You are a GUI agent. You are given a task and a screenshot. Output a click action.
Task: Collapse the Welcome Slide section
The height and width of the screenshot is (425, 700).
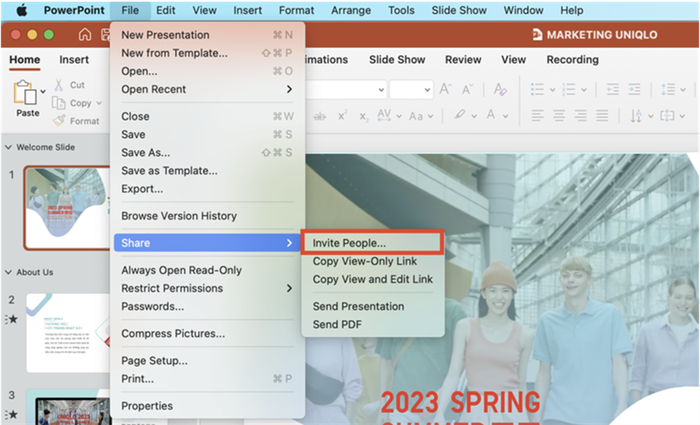point(8,147)
